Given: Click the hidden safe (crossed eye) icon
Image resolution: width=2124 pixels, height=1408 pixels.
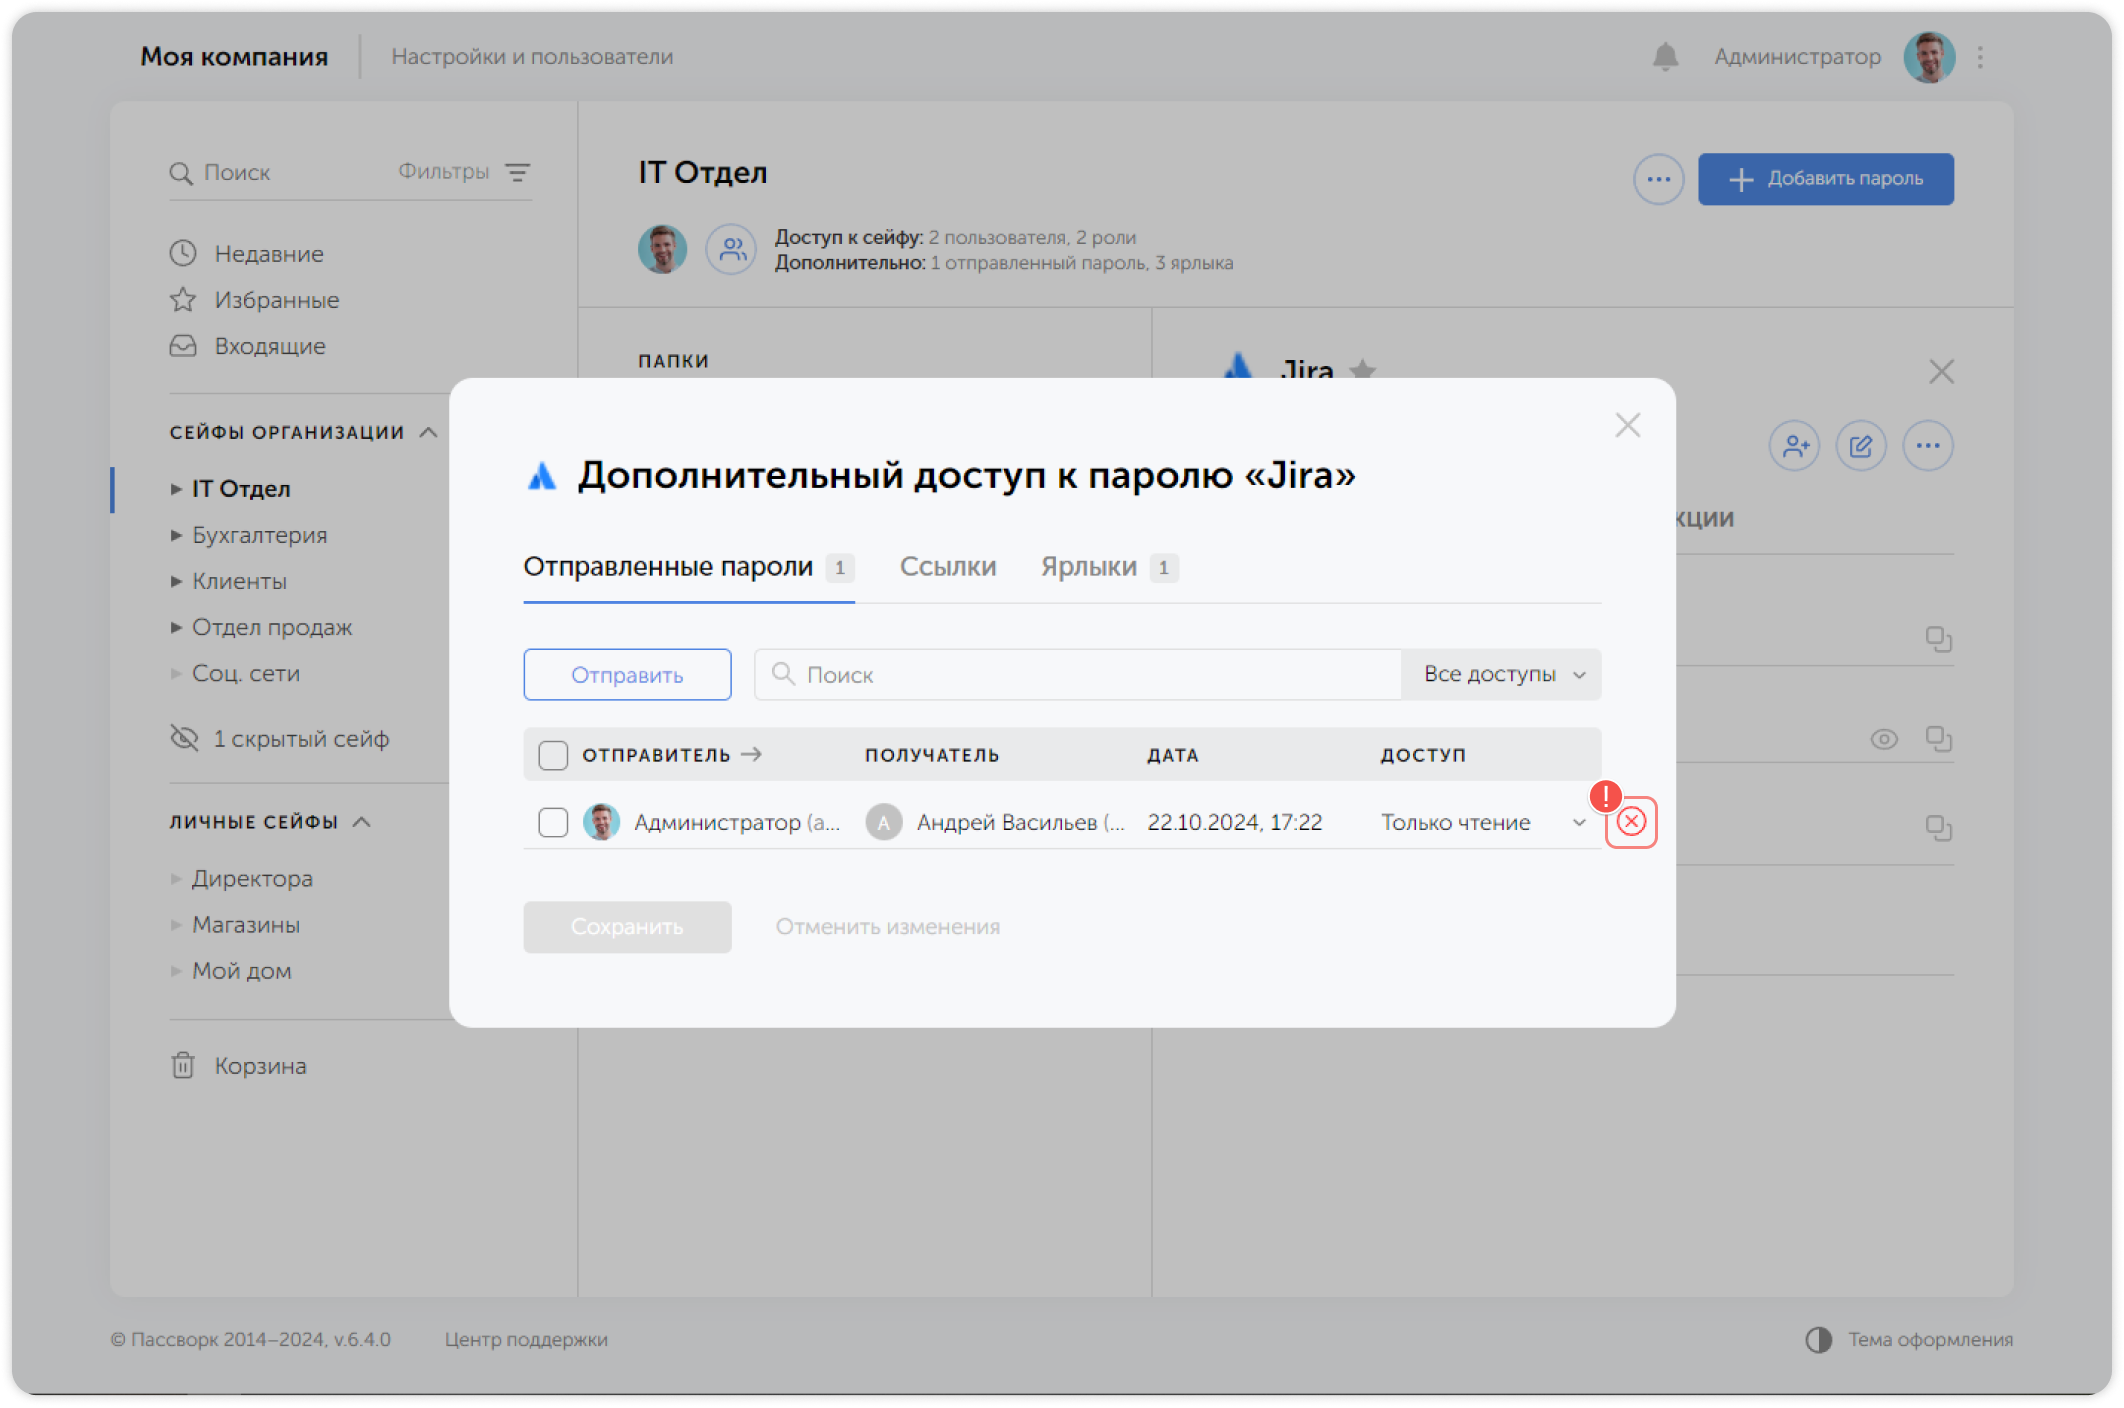Looking at the screenshot, I should [x=184, y=738].
